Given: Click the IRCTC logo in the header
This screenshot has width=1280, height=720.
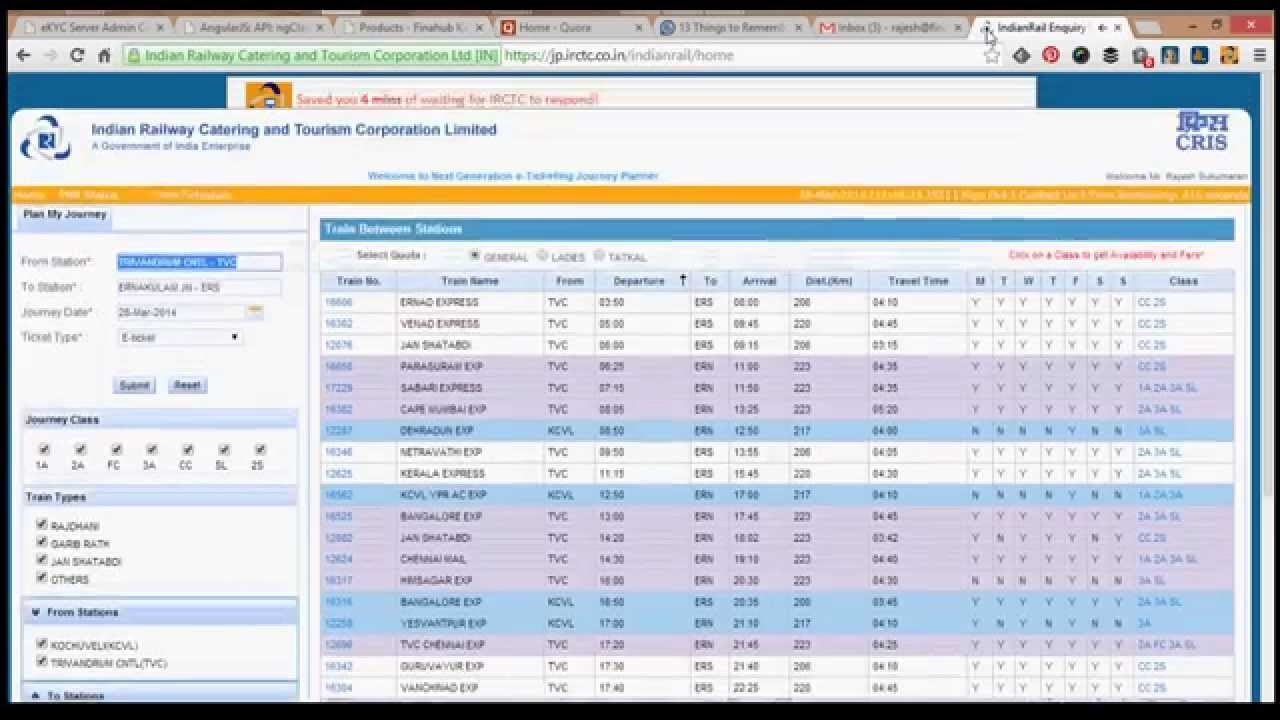Looking at the screenshot, I should coord(45,138).
